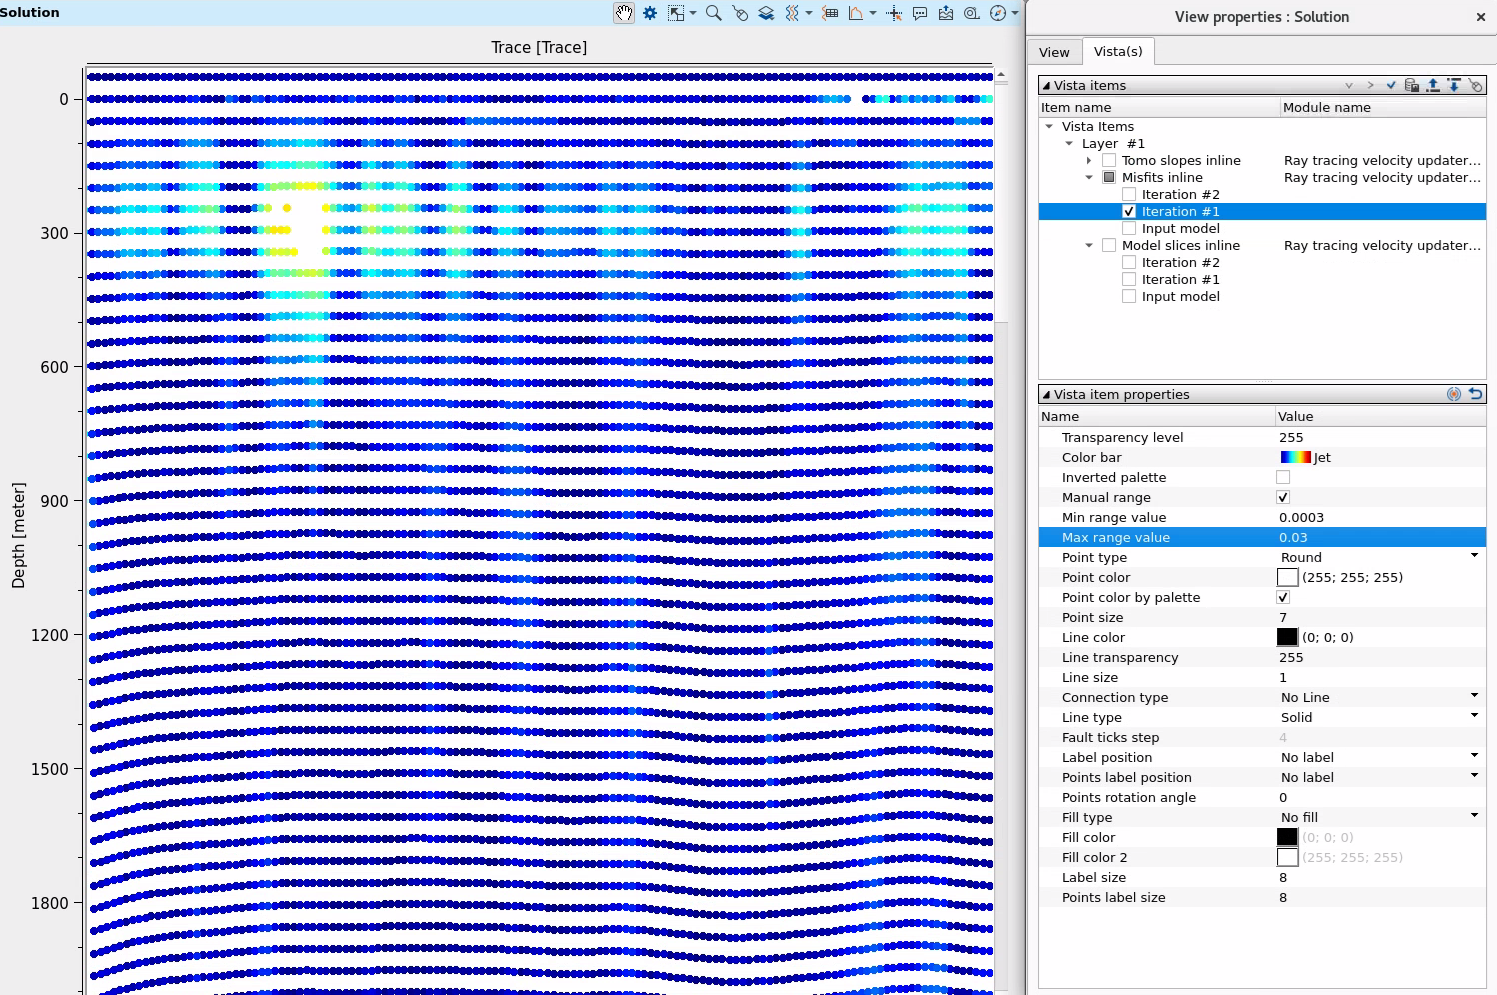Image resolution: width=1497 pixels, height=995 pixels.
Task: Click the compass orientation icon
Action: (x=998, y=13)
